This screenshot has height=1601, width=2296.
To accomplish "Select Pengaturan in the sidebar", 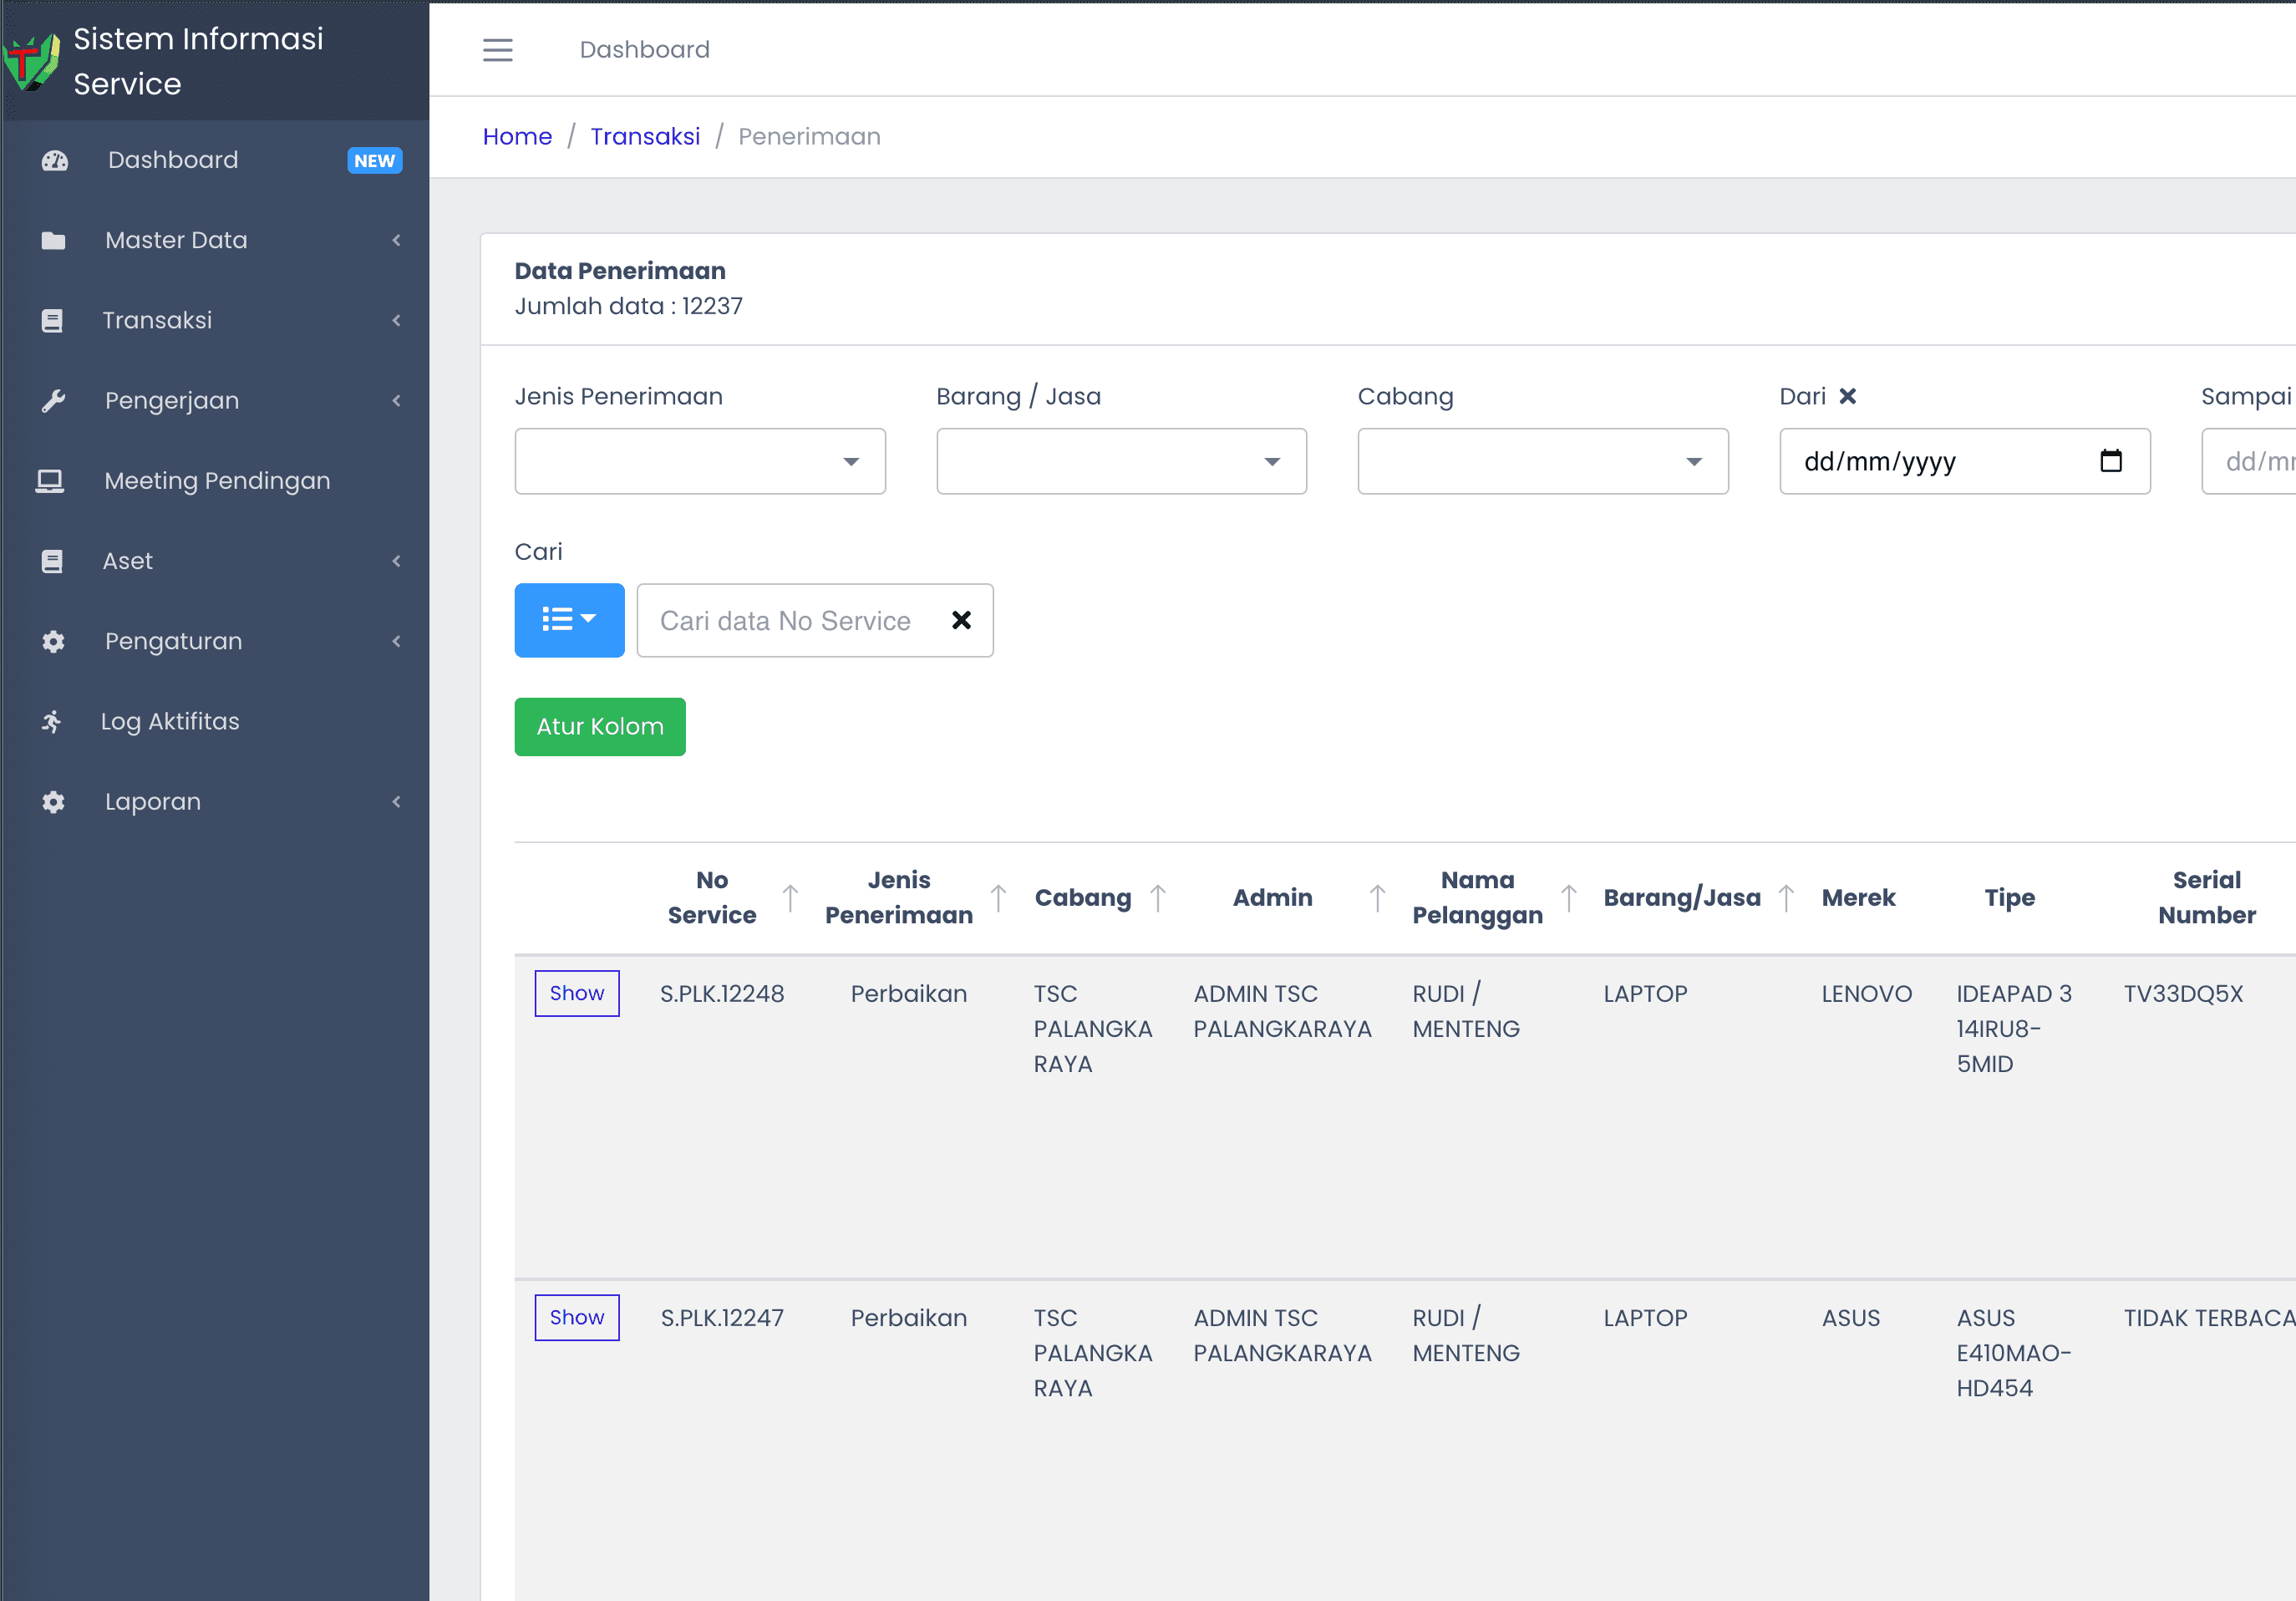I will [x=174, y=641].
